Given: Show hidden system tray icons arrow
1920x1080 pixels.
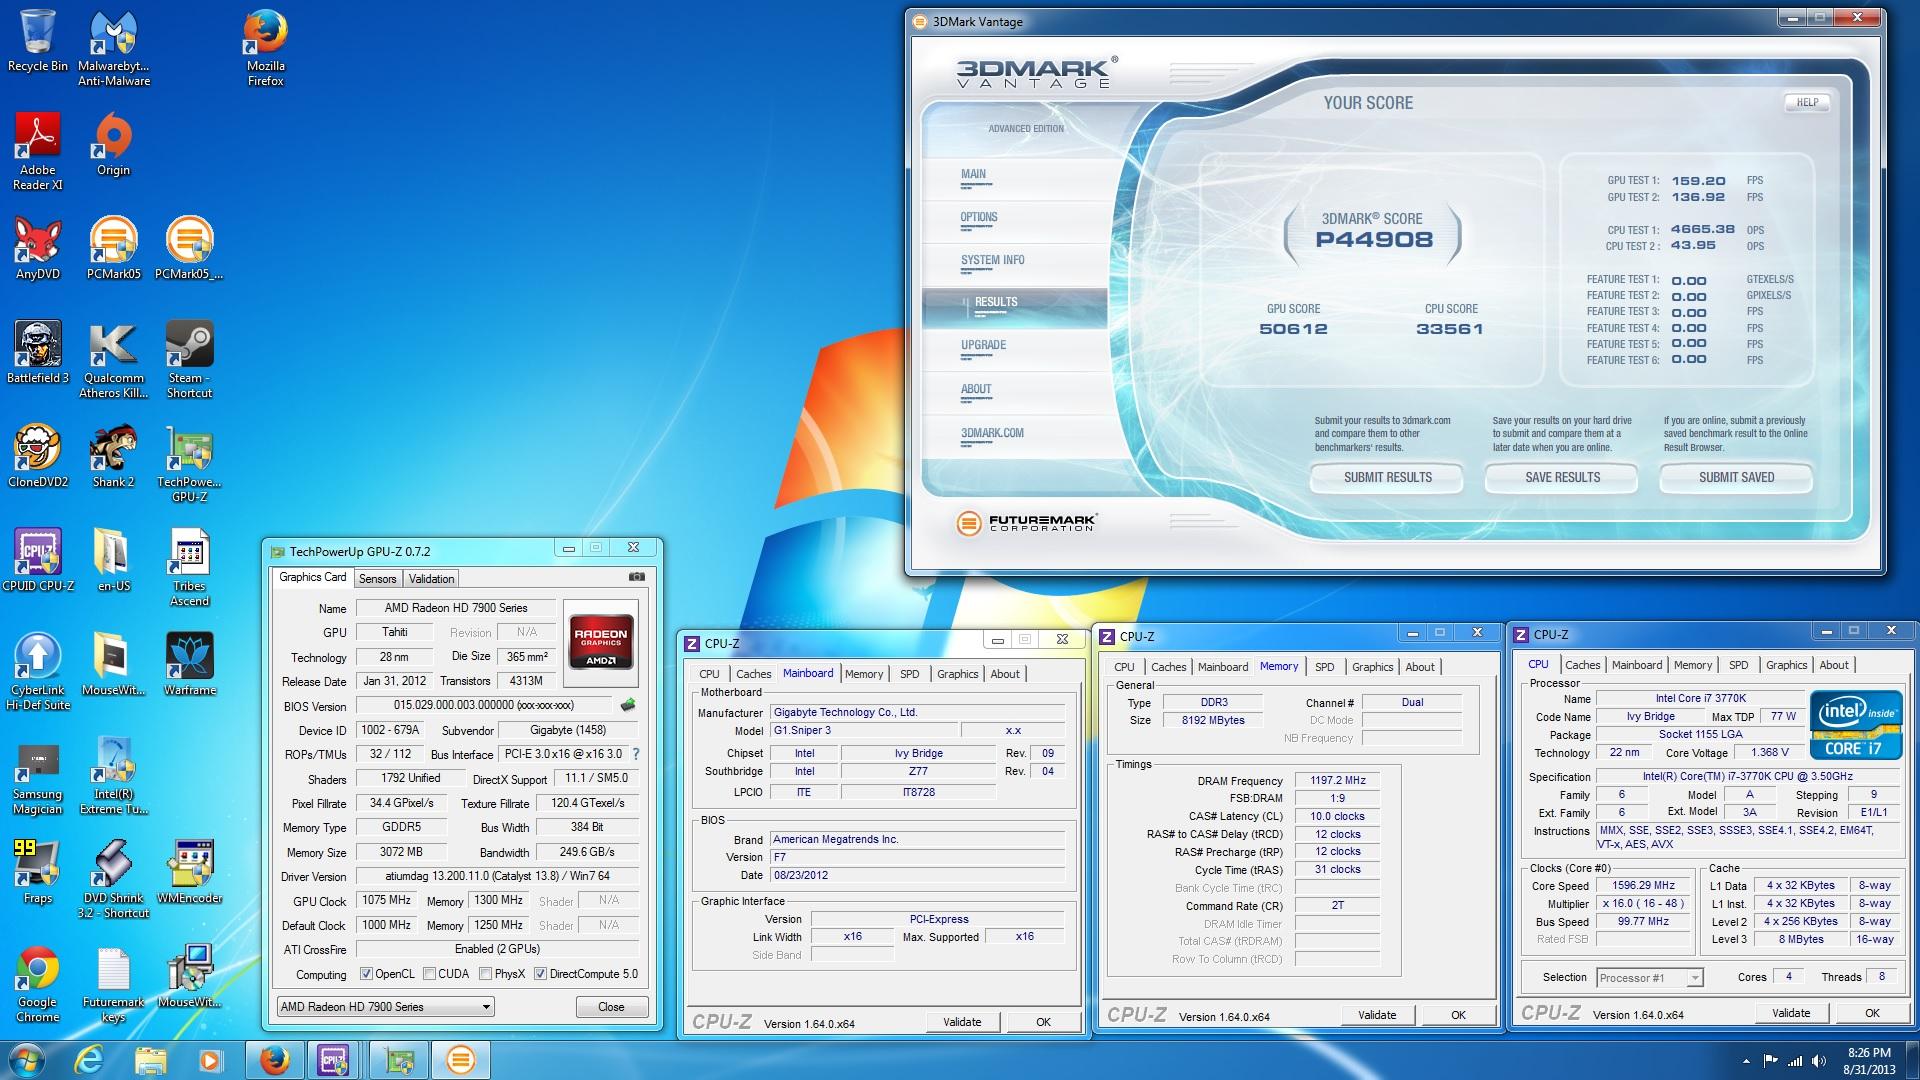Looking at the screenshot, I should coord(1746,1061).
